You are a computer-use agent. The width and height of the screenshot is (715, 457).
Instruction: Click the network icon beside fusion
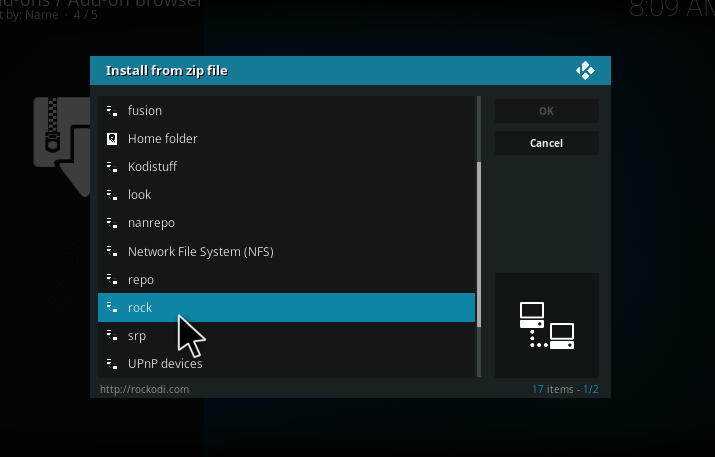coord(112,111)
